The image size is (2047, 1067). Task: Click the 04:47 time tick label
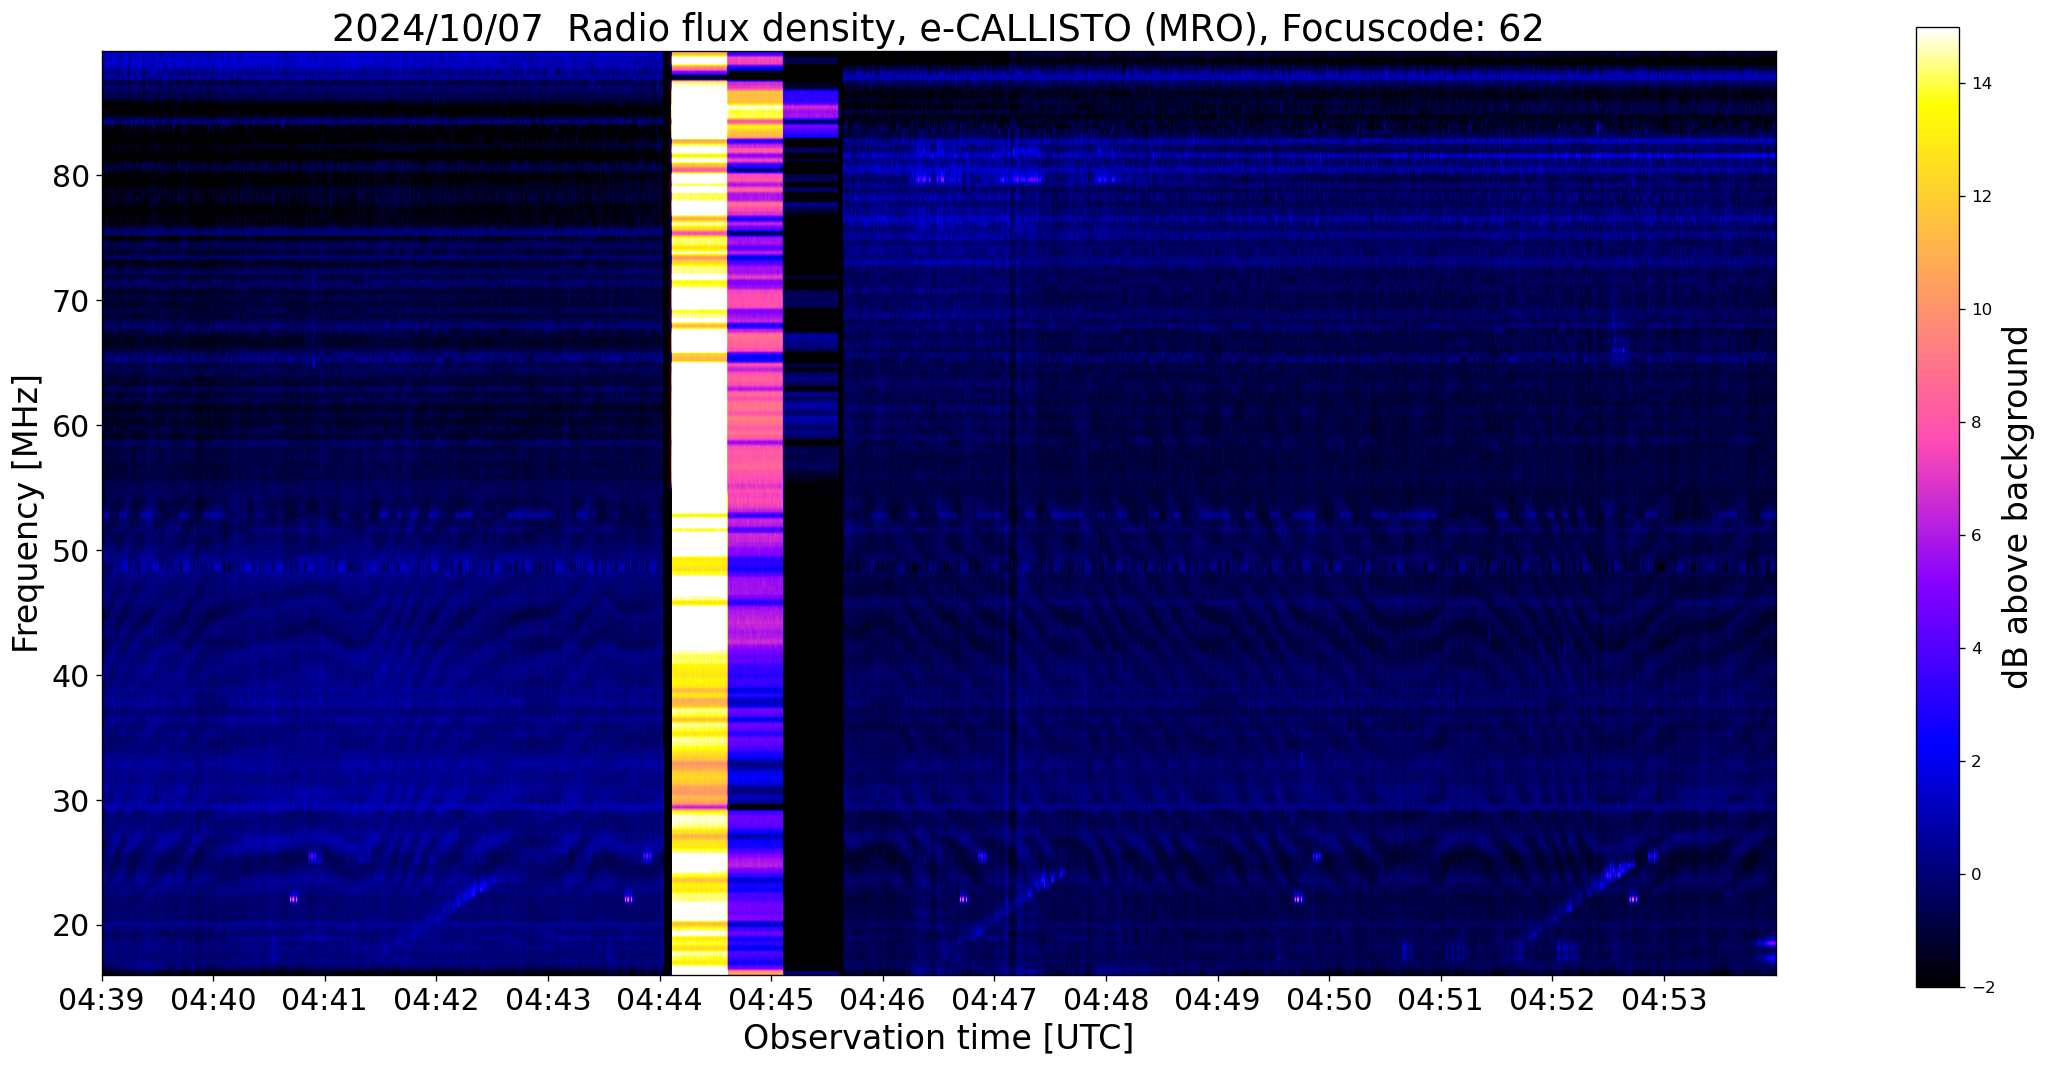pyautogui.click(x=994, y=999)
